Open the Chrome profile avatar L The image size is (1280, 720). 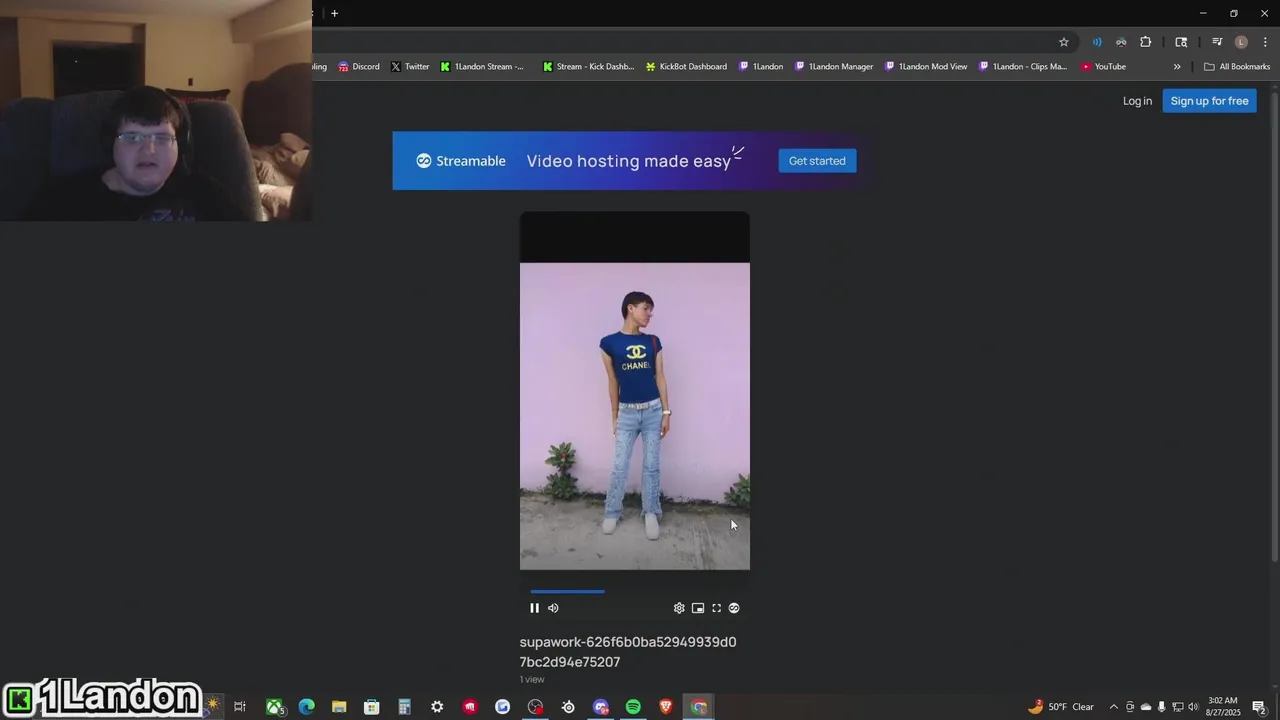point(1241,42)
